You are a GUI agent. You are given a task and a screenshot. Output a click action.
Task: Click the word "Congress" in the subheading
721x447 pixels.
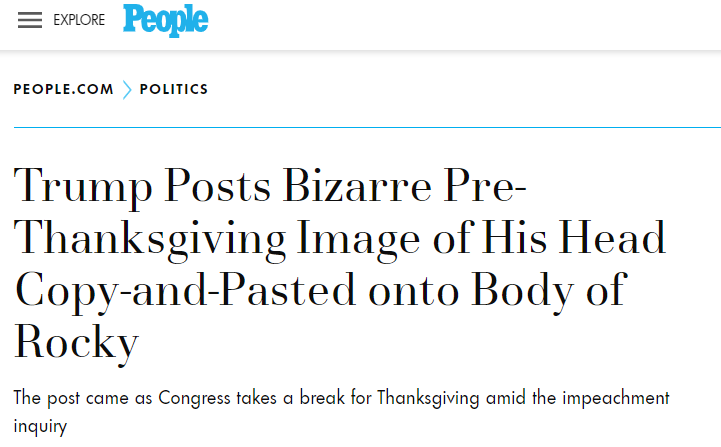[x=186, y=397]
